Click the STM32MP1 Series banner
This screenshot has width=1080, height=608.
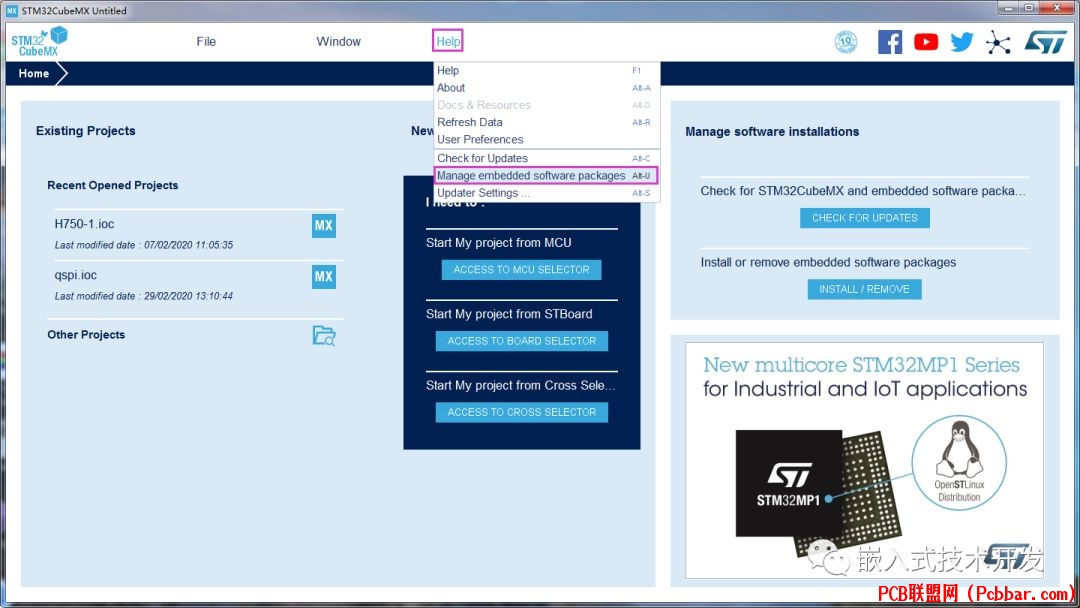(x=864, y=460)
